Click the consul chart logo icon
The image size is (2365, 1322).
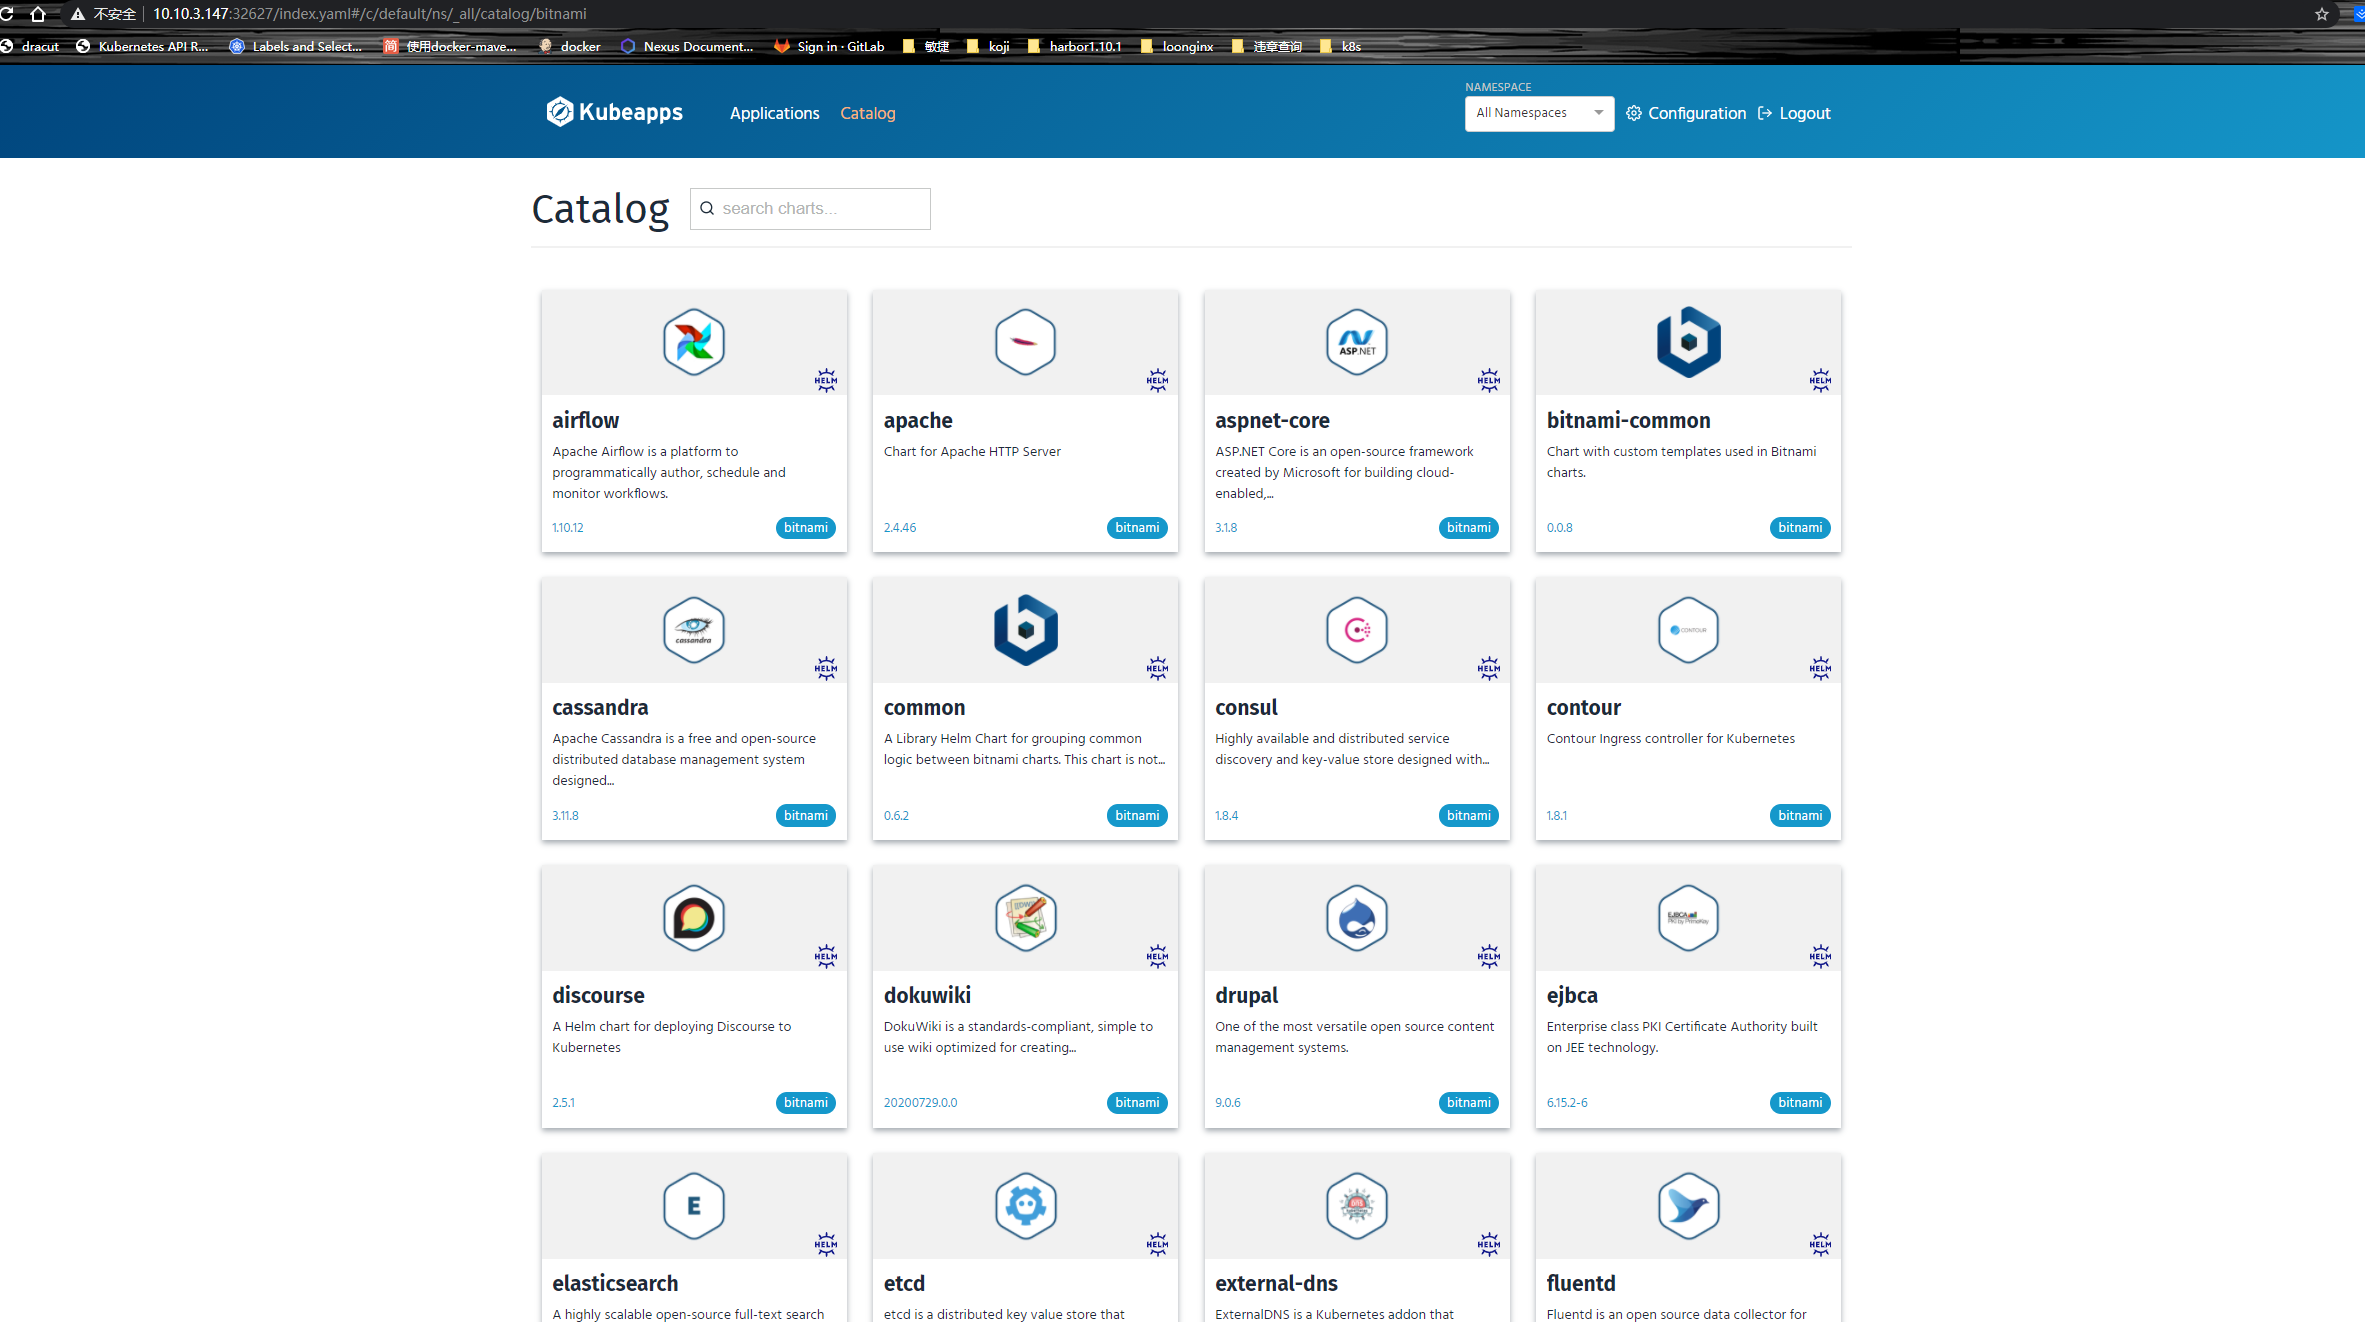point(1356,630)
